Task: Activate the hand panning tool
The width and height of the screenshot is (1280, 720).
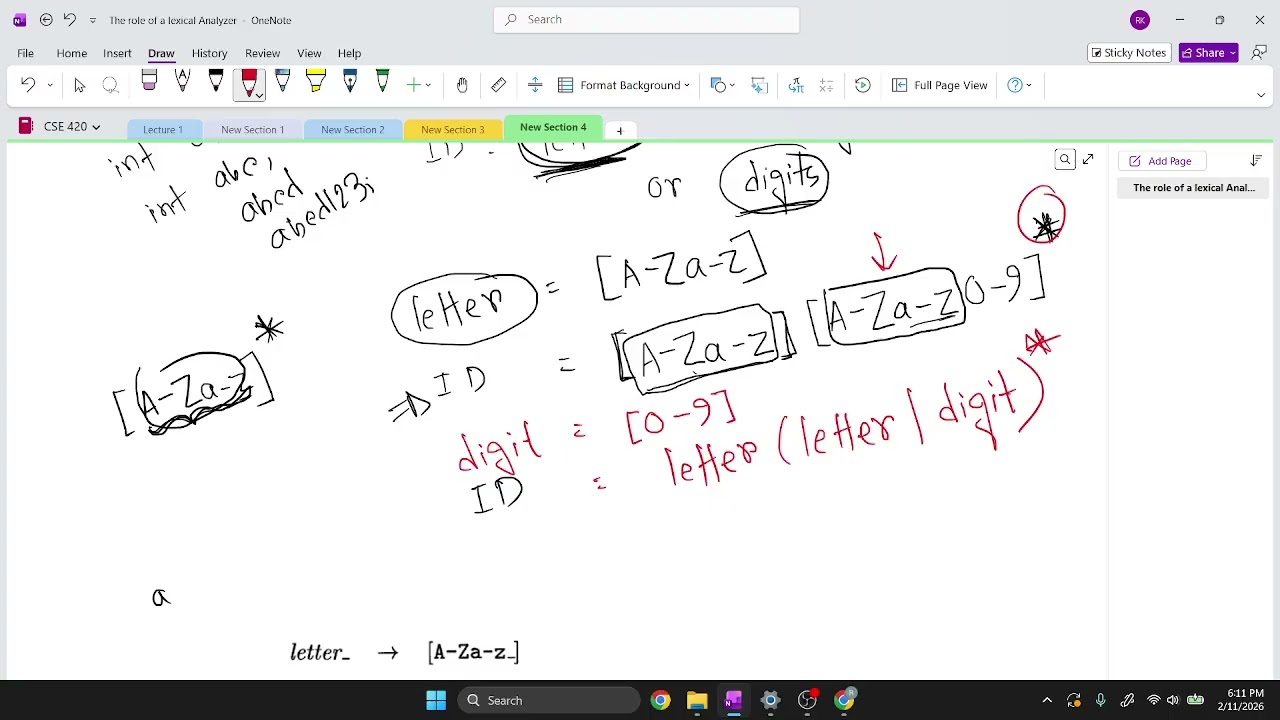Action: [x=462, y=85]
